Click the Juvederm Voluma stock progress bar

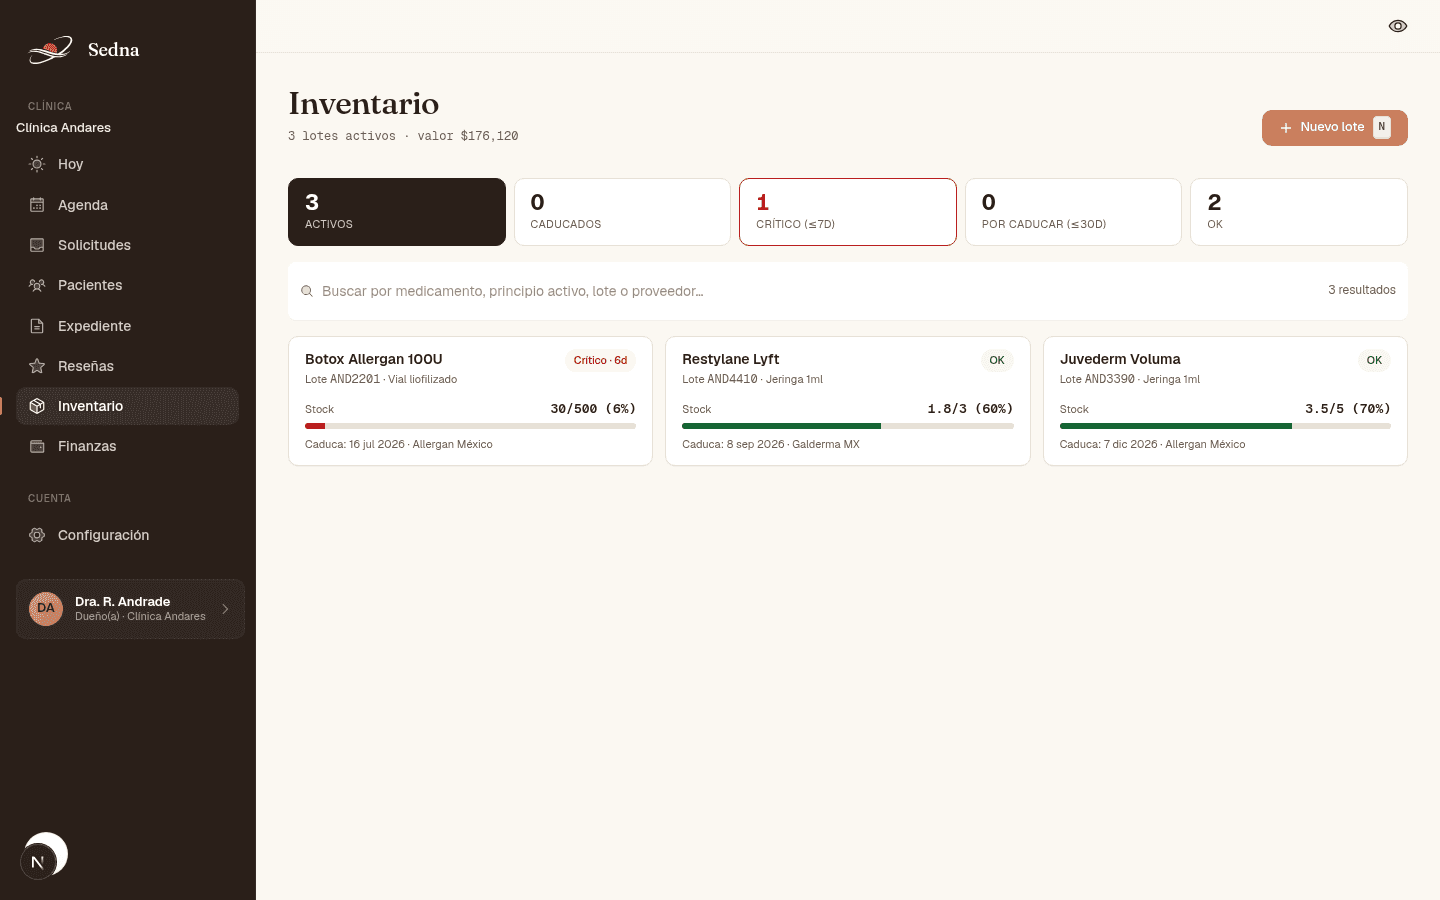click(1225, 426)
